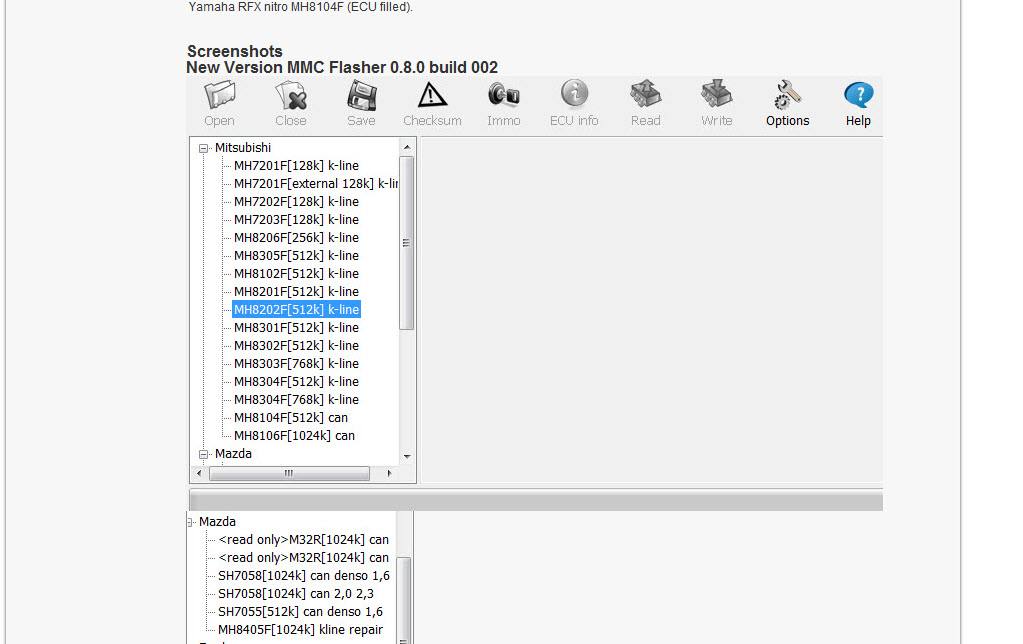Click the Save floppy disk icon

coord(361,104)
